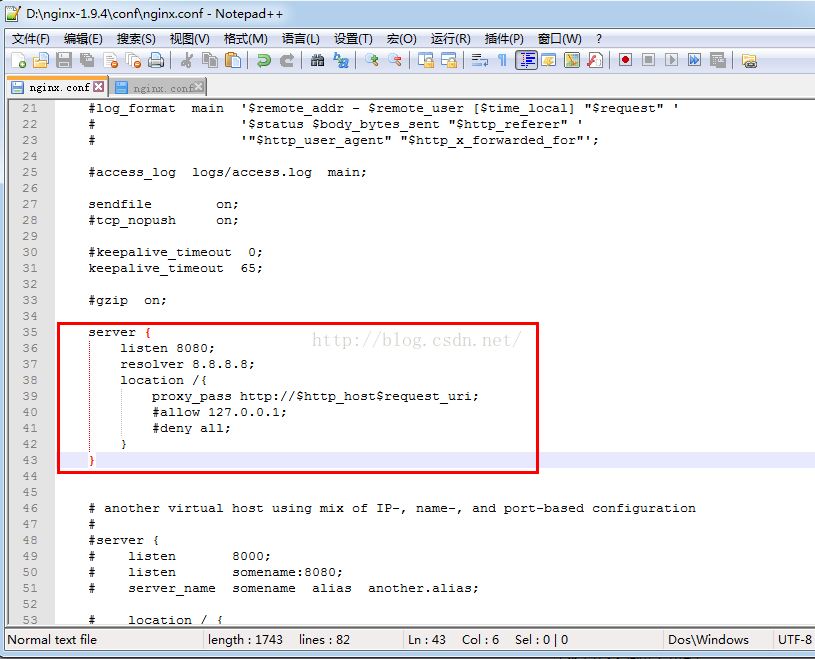Click the Open file folder icon
This screenshot has height=659, width=815.
pyautogui.click(x=41, y=60)
